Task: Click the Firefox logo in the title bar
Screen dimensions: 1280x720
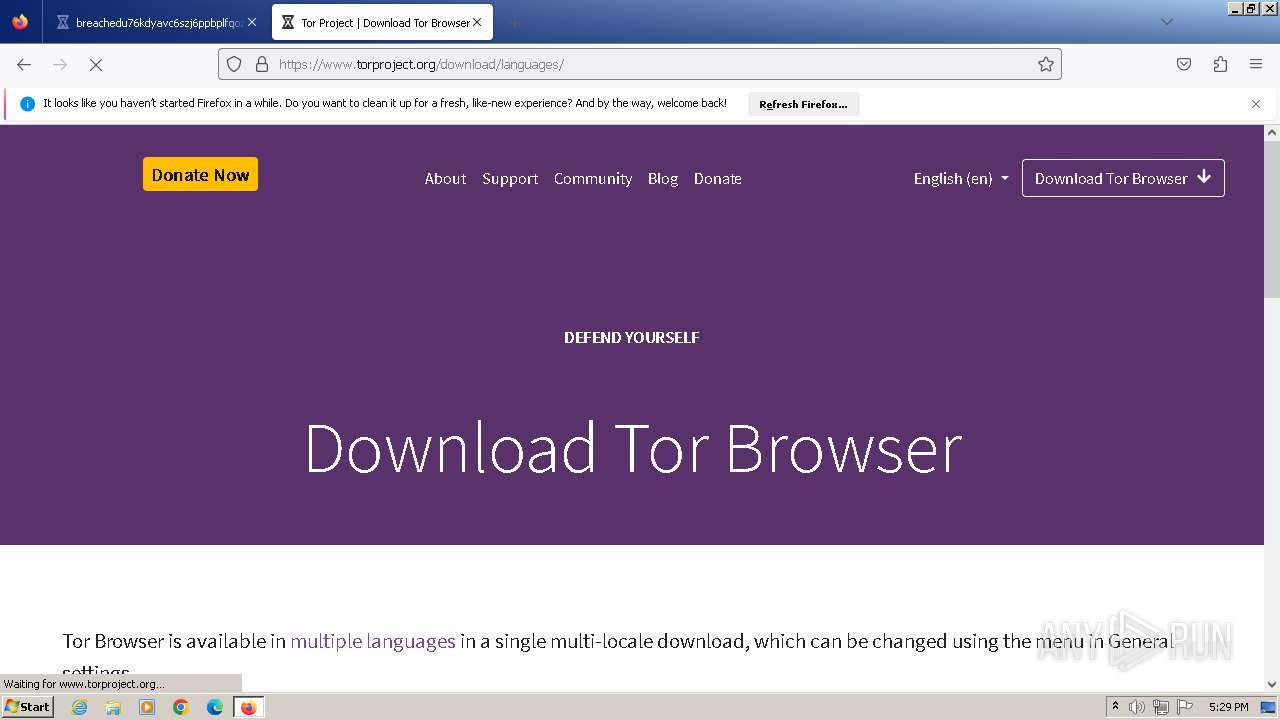Action: pos(20,21)
